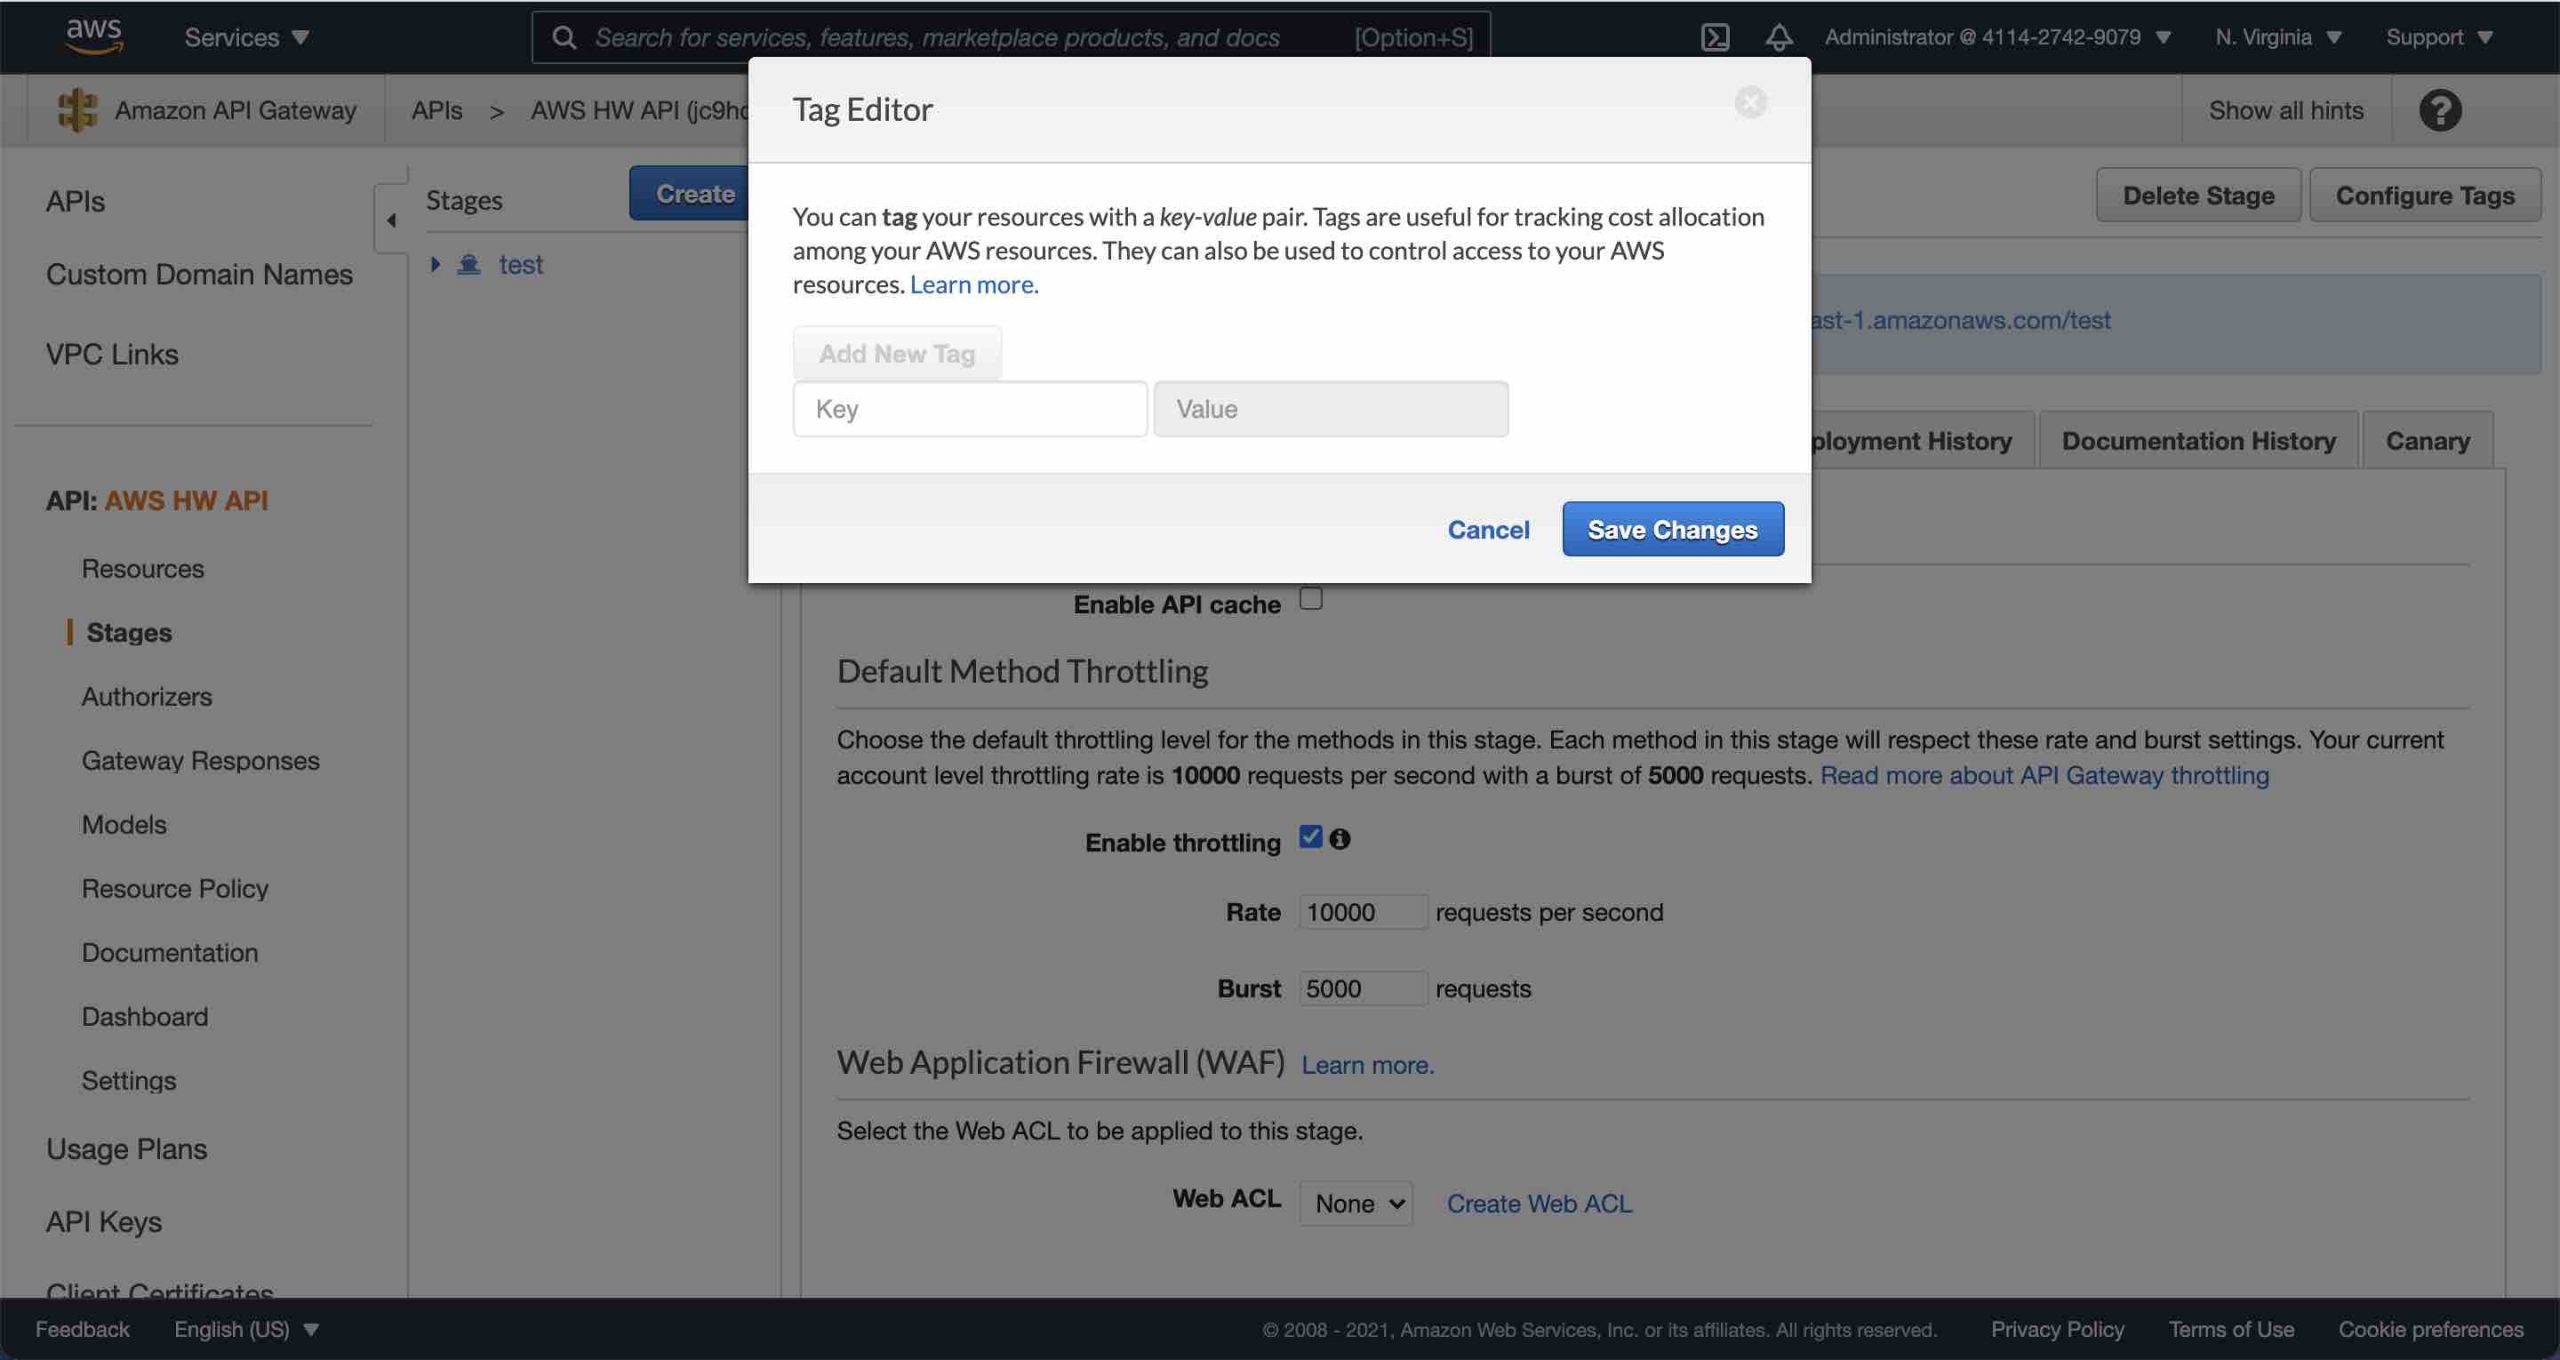Open the WAF Learn more link
This screenshot has width=2560, height=1360.
tap(1367, 1065)
